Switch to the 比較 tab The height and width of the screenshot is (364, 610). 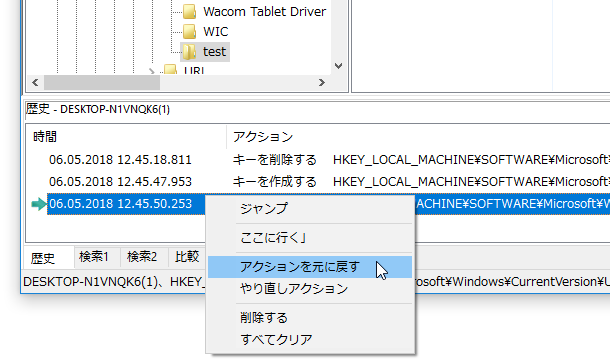point(187,257)
